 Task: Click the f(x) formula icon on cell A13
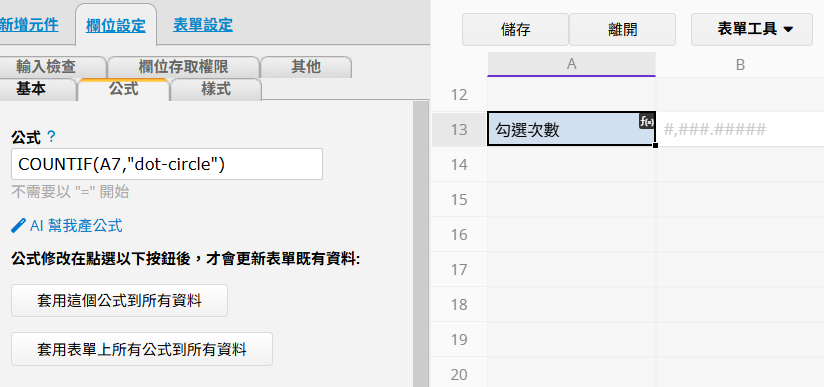click(647, 121)
